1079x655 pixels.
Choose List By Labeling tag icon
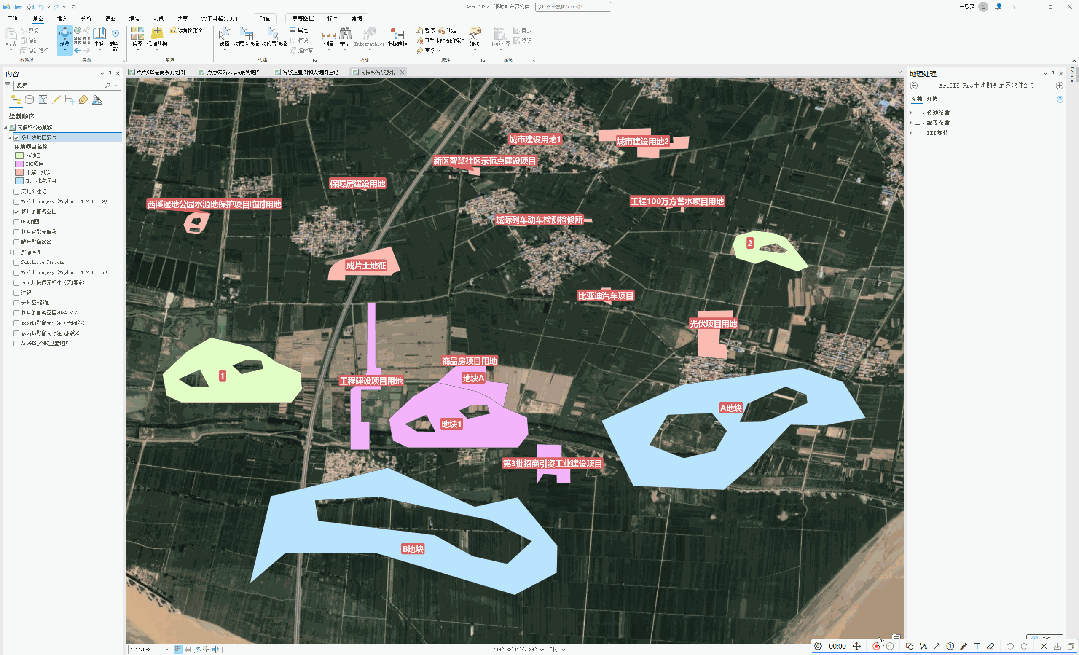pyautogui.click(x=83, y=100)
